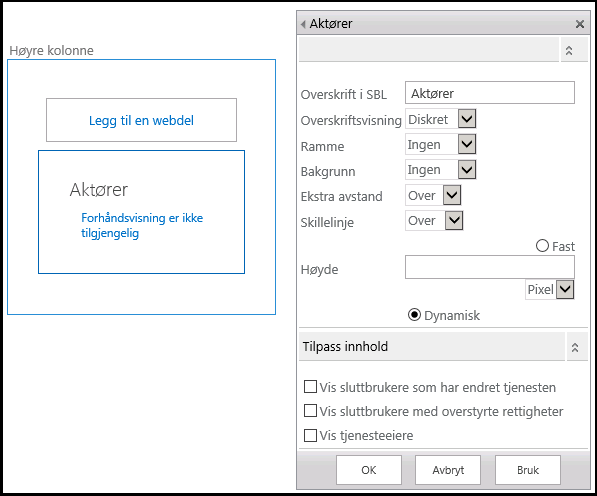Image resolution: width=597 pixels, height=496 pixels.
Task: Click the Legg til en webdel link
Action: click(141, 120)
